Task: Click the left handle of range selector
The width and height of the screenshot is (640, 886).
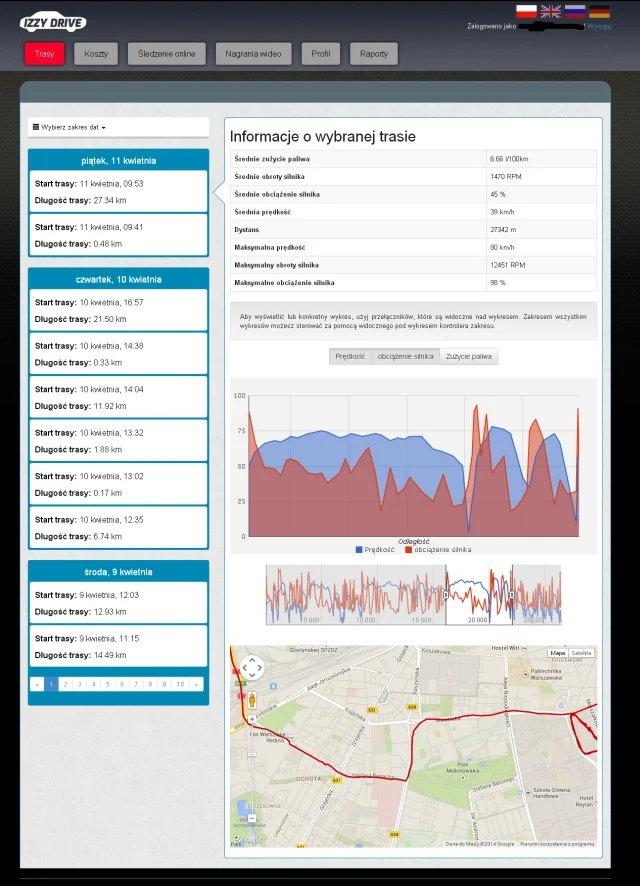Action: [x=446, y=594]
